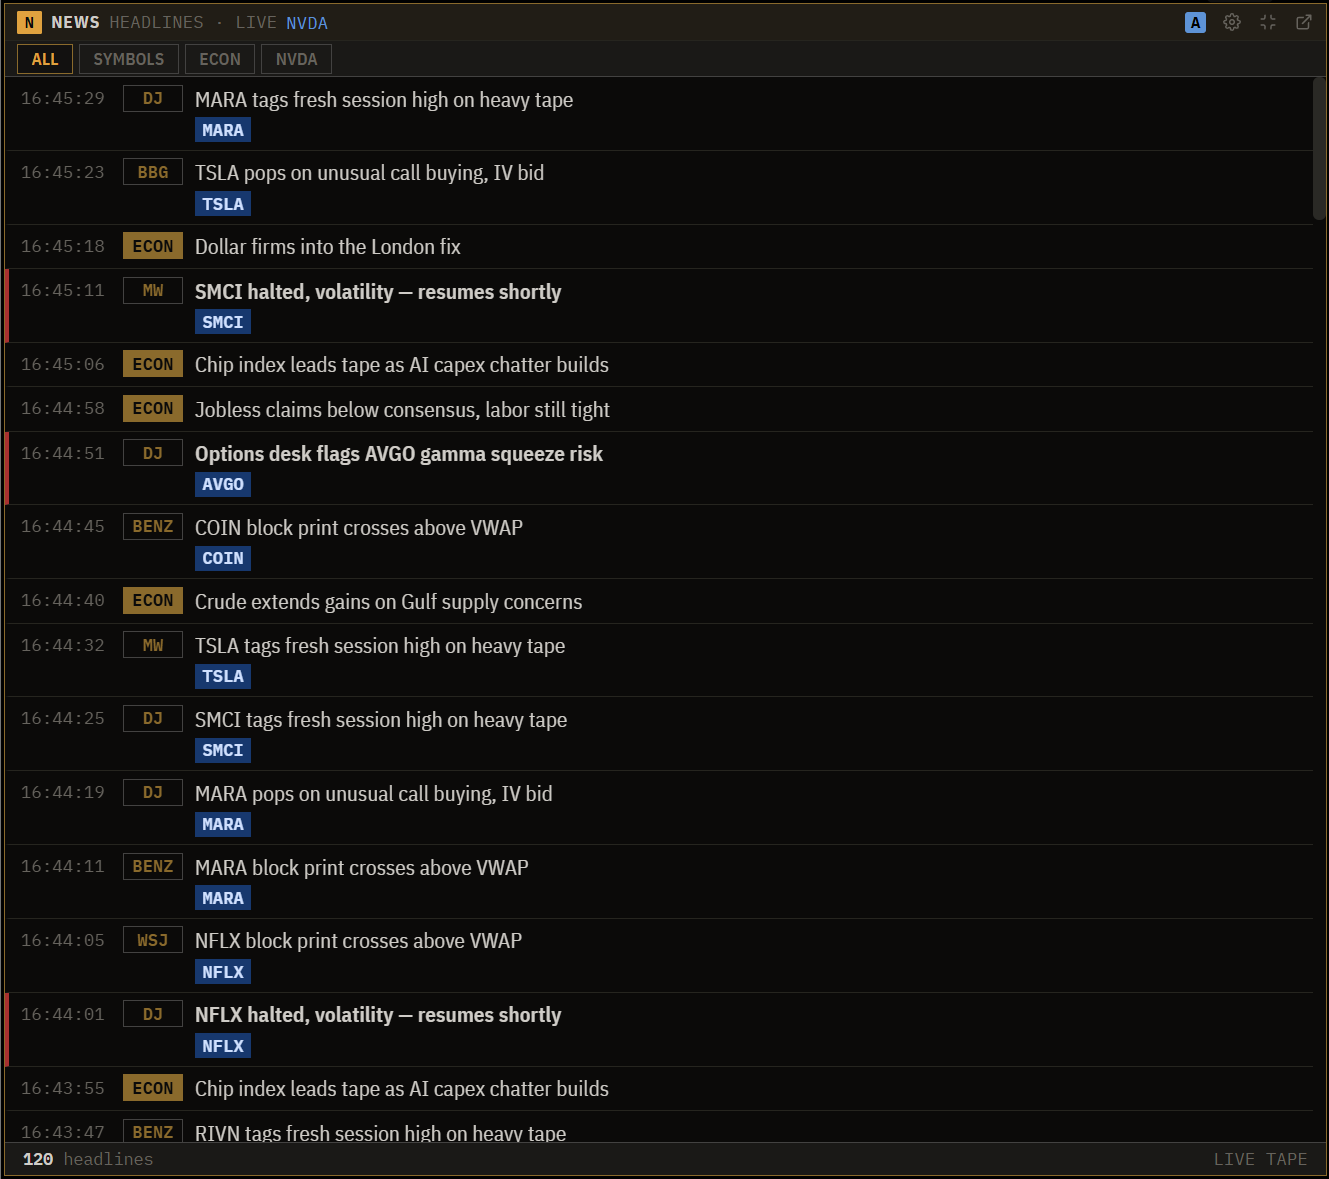Open headline "NFLX block print crosses above VWAP"
The image size is (1329, 1179).
tap(358, 941)
